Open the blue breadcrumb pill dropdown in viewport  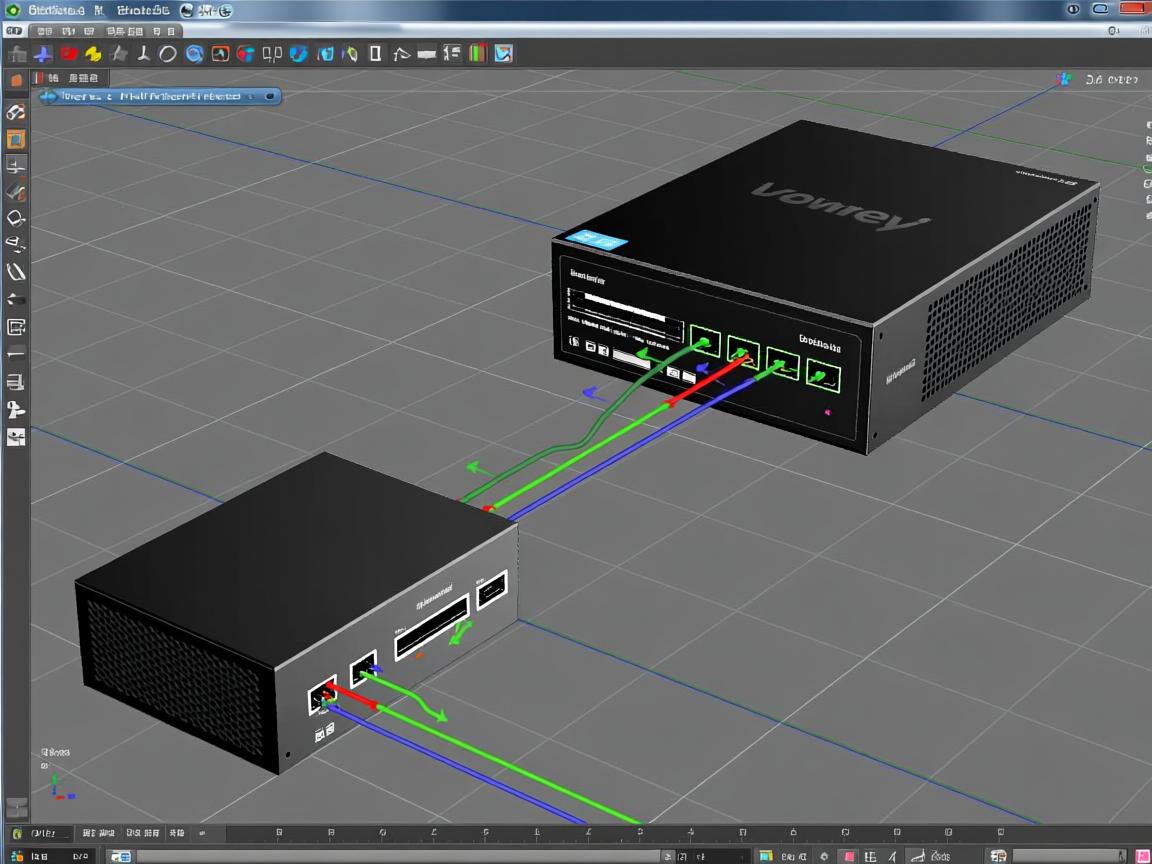tap(158, 97)
